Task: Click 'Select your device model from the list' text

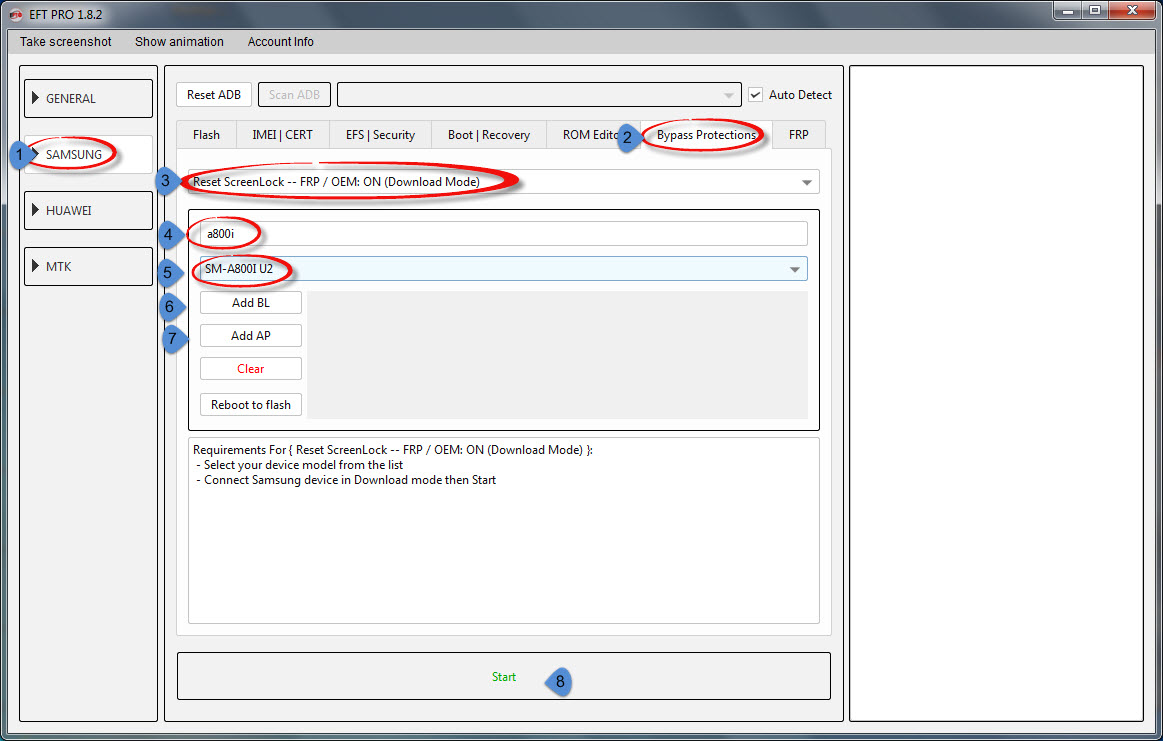Action: 303,465
